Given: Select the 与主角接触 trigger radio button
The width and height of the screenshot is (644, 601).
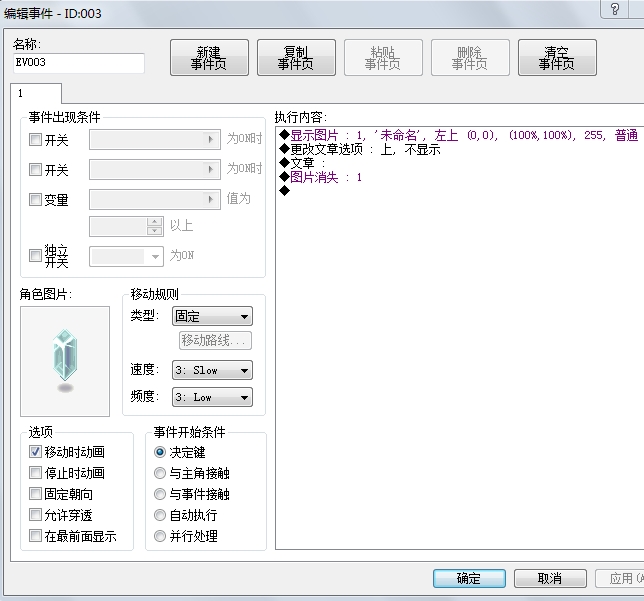Looking at the screenshot, I should pyautogui.click(x=160, y=473).
